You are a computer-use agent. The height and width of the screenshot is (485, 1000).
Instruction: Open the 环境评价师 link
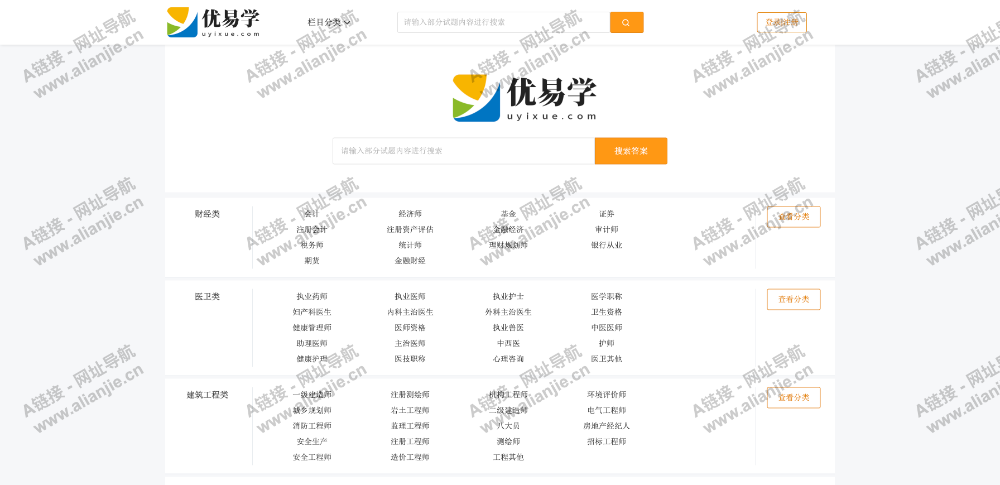(607, 395)
